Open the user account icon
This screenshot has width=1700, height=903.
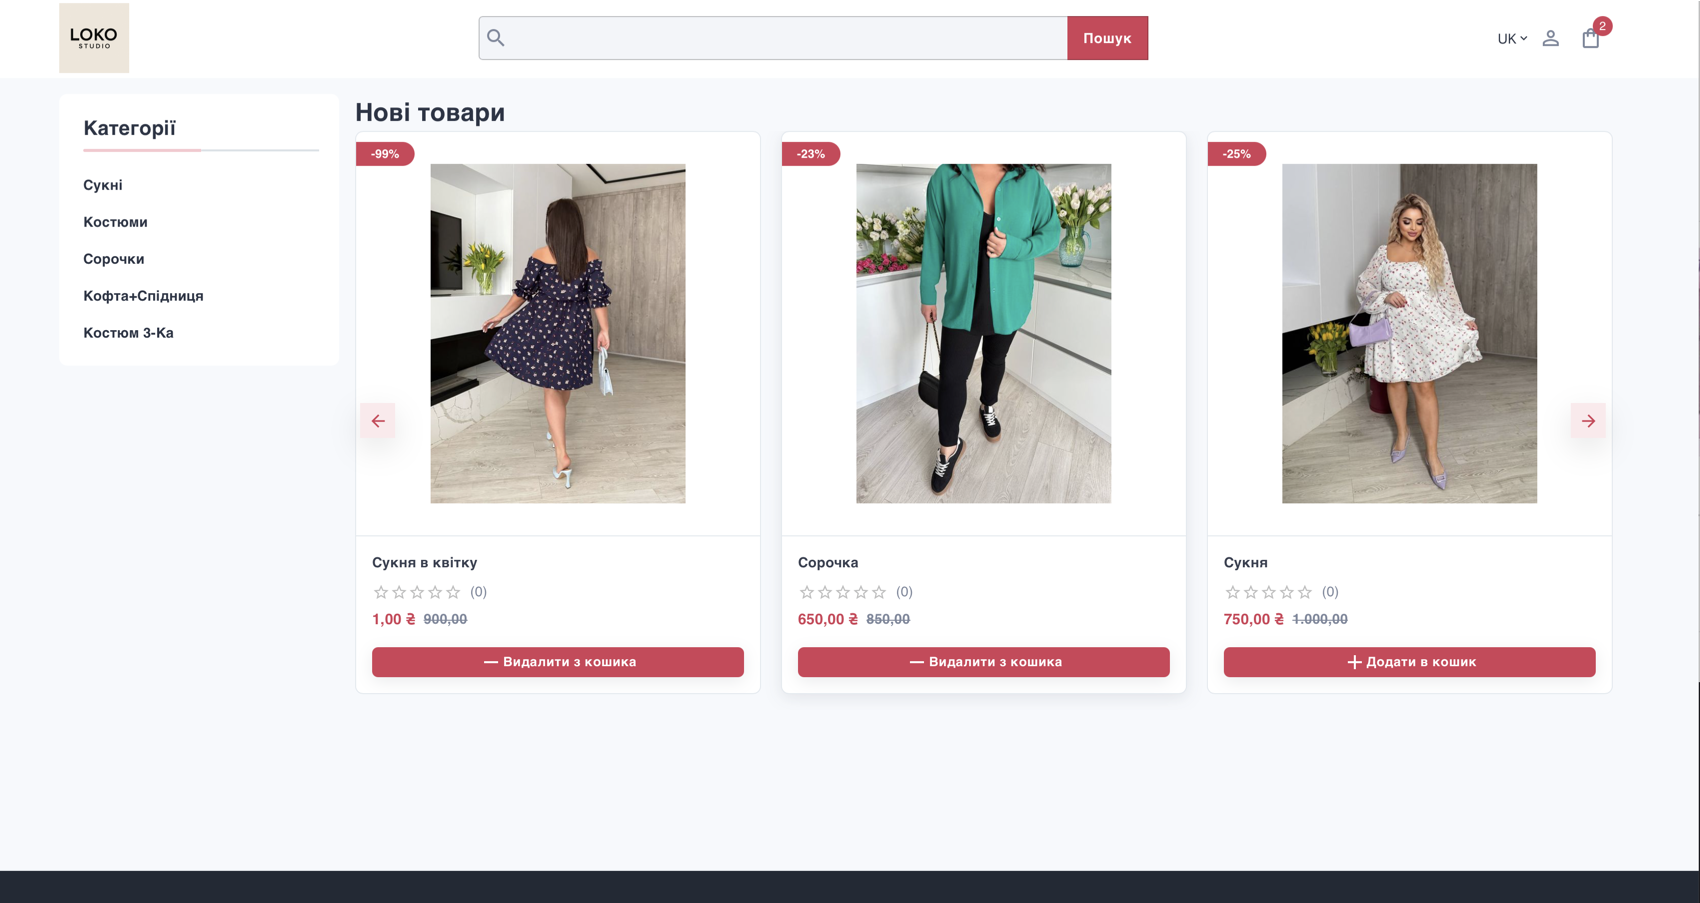click(1550, 39)
